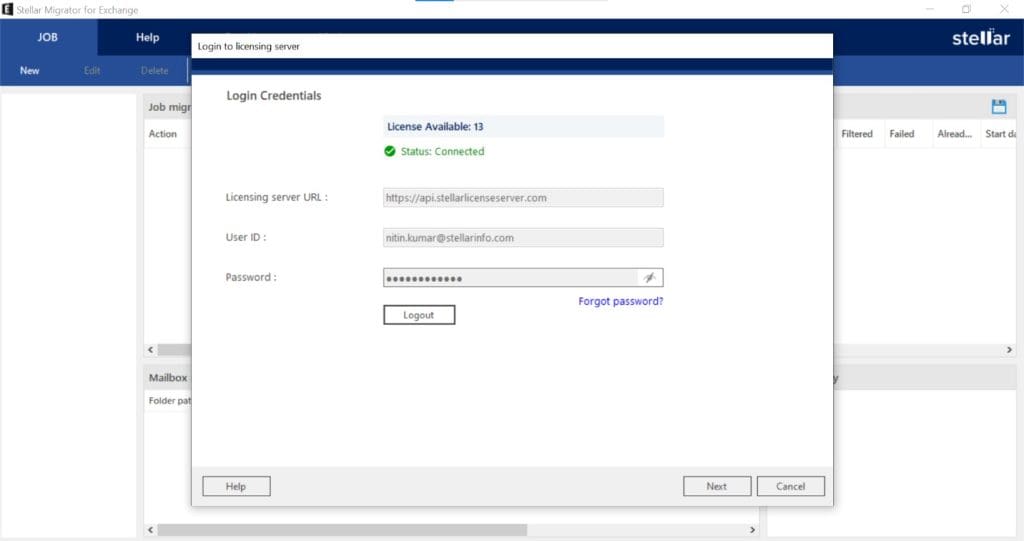Image resolution: width=1024 pixels, height=541 pixels.
Task: Click left arrow of job table scrollbar
Action: 151,350
